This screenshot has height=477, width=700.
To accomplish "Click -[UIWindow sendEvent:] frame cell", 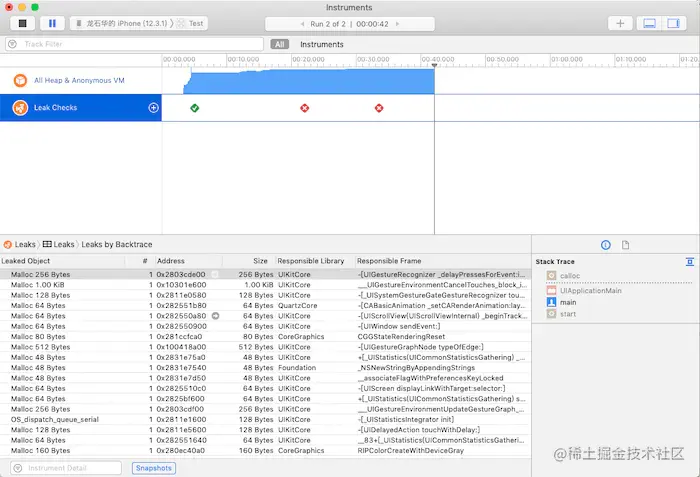I will (x=399, y=326).
